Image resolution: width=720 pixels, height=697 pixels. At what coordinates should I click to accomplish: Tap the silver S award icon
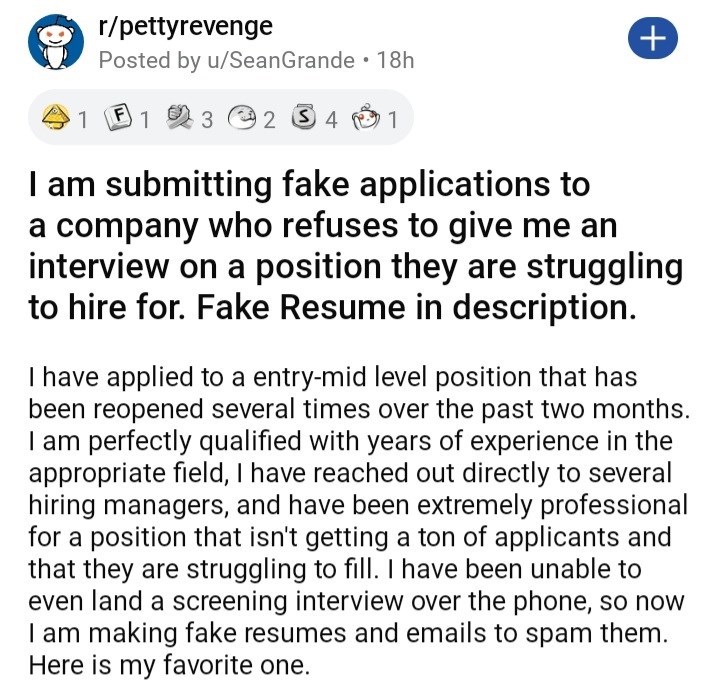coord(302,120)
